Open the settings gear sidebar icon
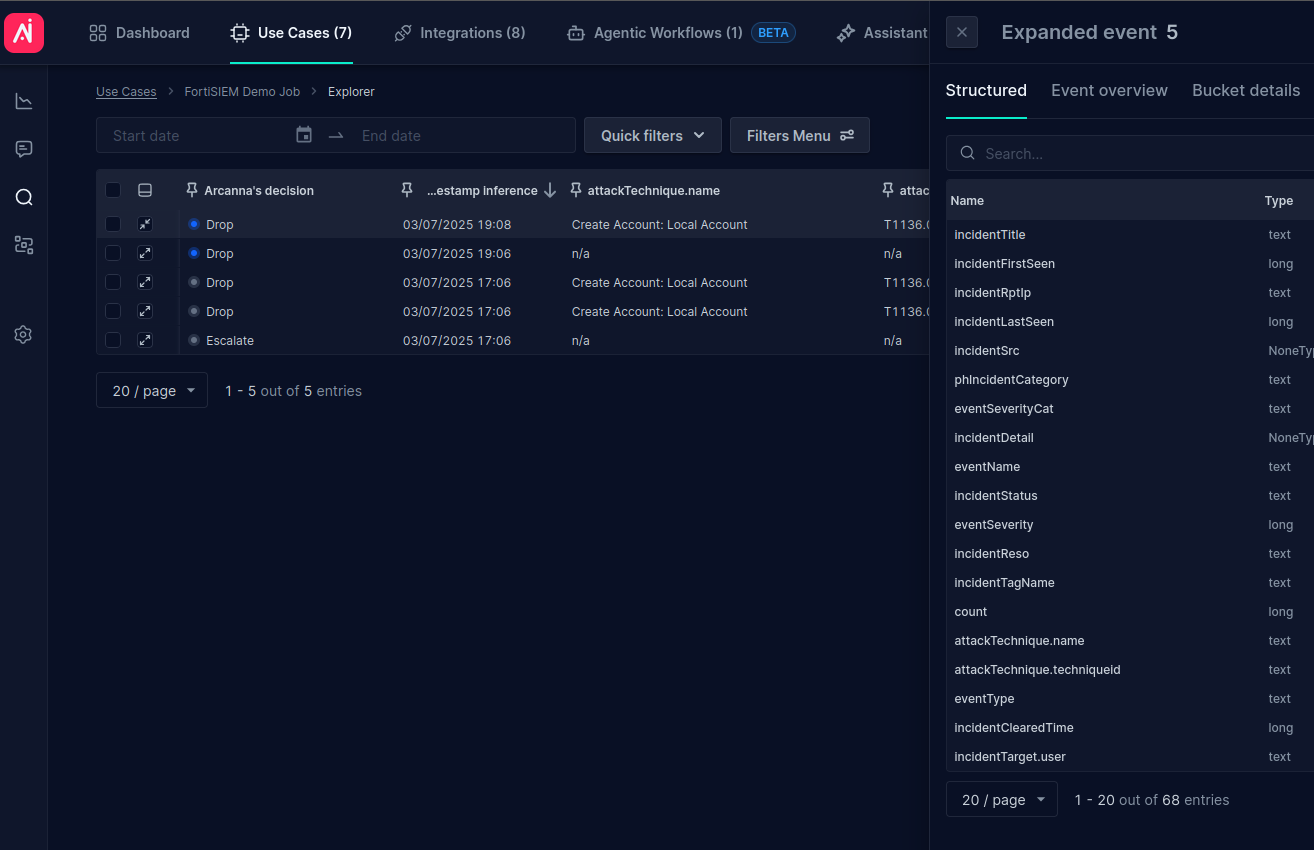The width and height of the screenshot is (1314, 850). coord(24,334)
